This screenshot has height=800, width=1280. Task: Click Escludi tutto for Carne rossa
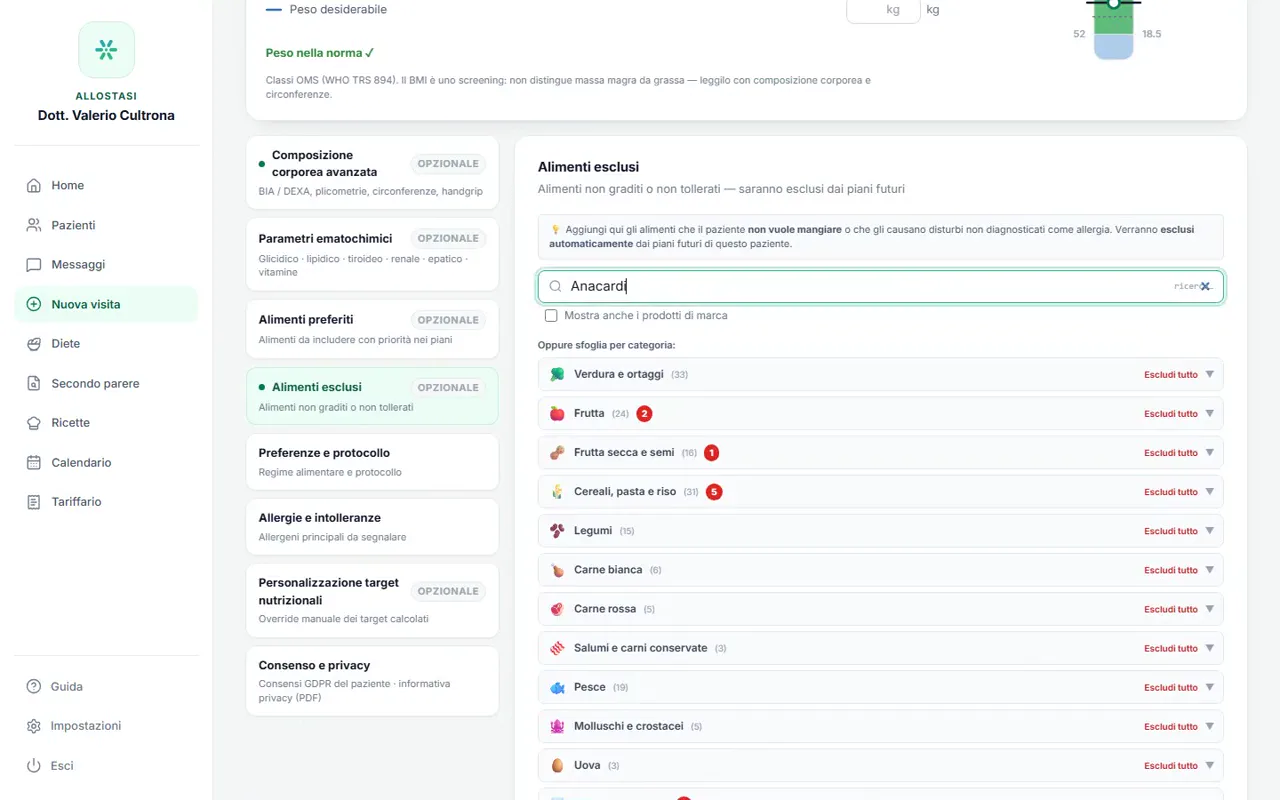coord(1171,609)
